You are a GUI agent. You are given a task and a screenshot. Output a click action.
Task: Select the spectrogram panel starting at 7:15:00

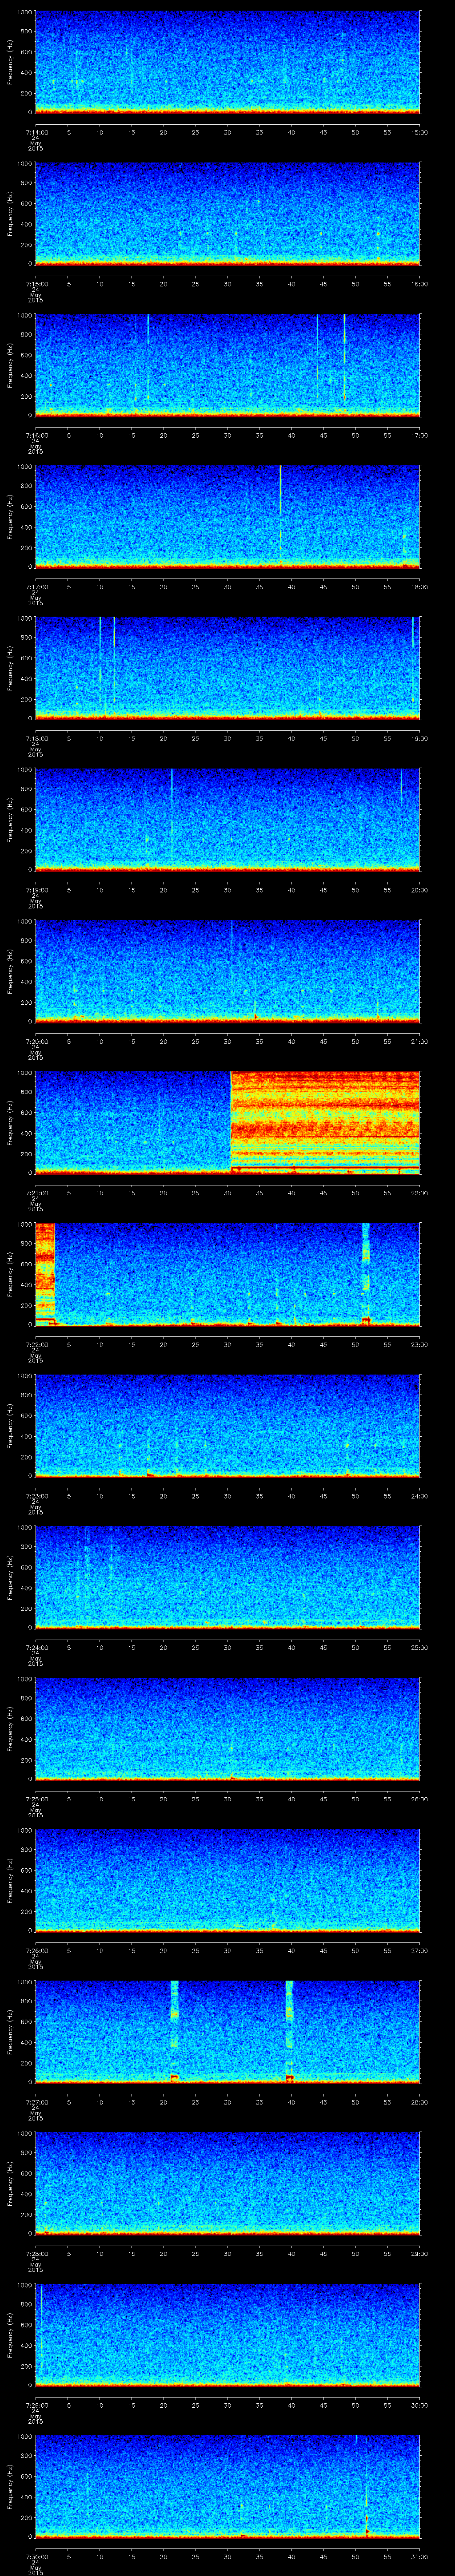click(228, 214)
